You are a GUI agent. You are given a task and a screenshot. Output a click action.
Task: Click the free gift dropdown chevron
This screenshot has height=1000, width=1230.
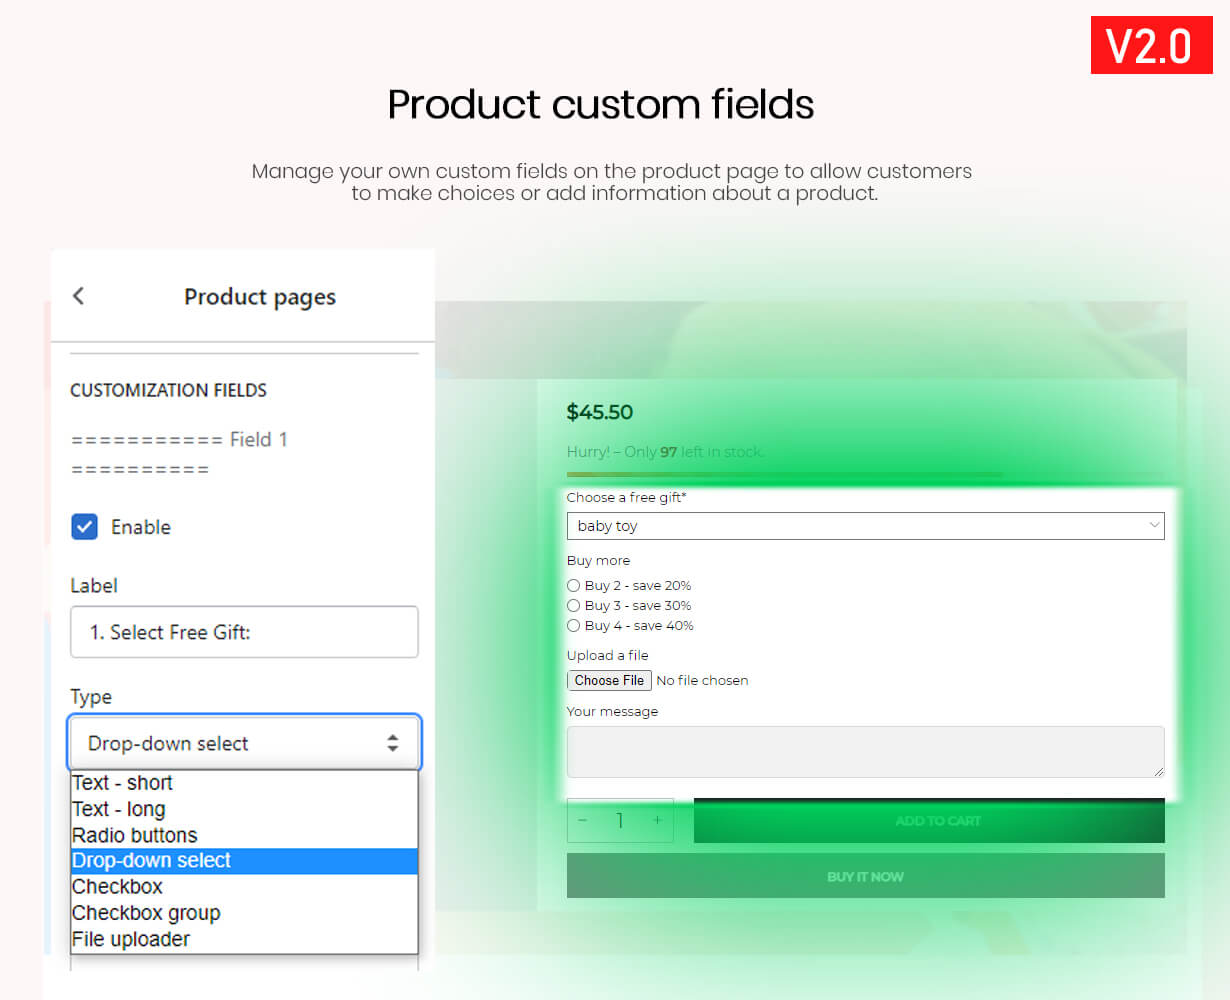click(x=1154, y=525)
